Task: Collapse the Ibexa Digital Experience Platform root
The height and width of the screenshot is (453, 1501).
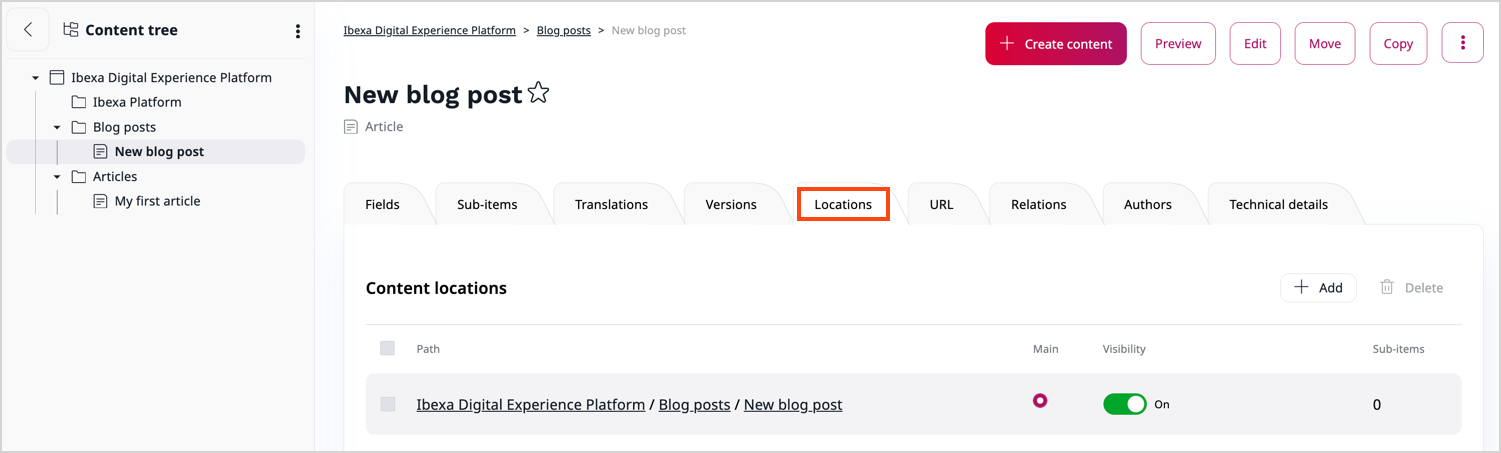Action: 35,78
